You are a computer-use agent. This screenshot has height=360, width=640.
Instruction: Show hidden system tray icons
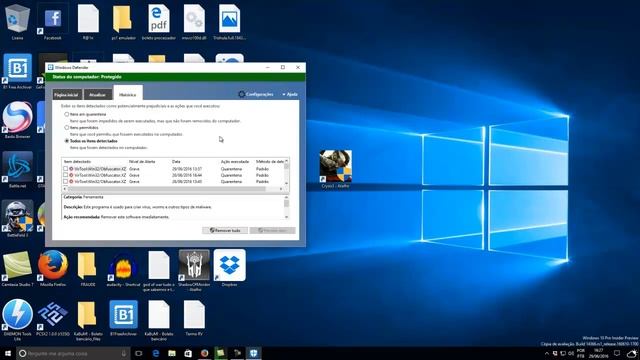pos(547,353)
